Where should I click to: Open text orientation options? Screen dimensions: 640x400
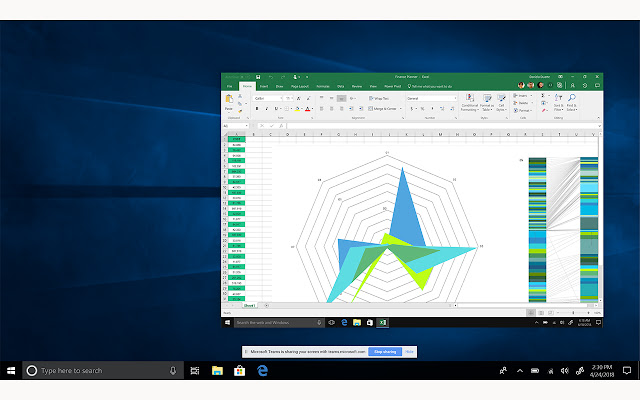coord(352,98)
